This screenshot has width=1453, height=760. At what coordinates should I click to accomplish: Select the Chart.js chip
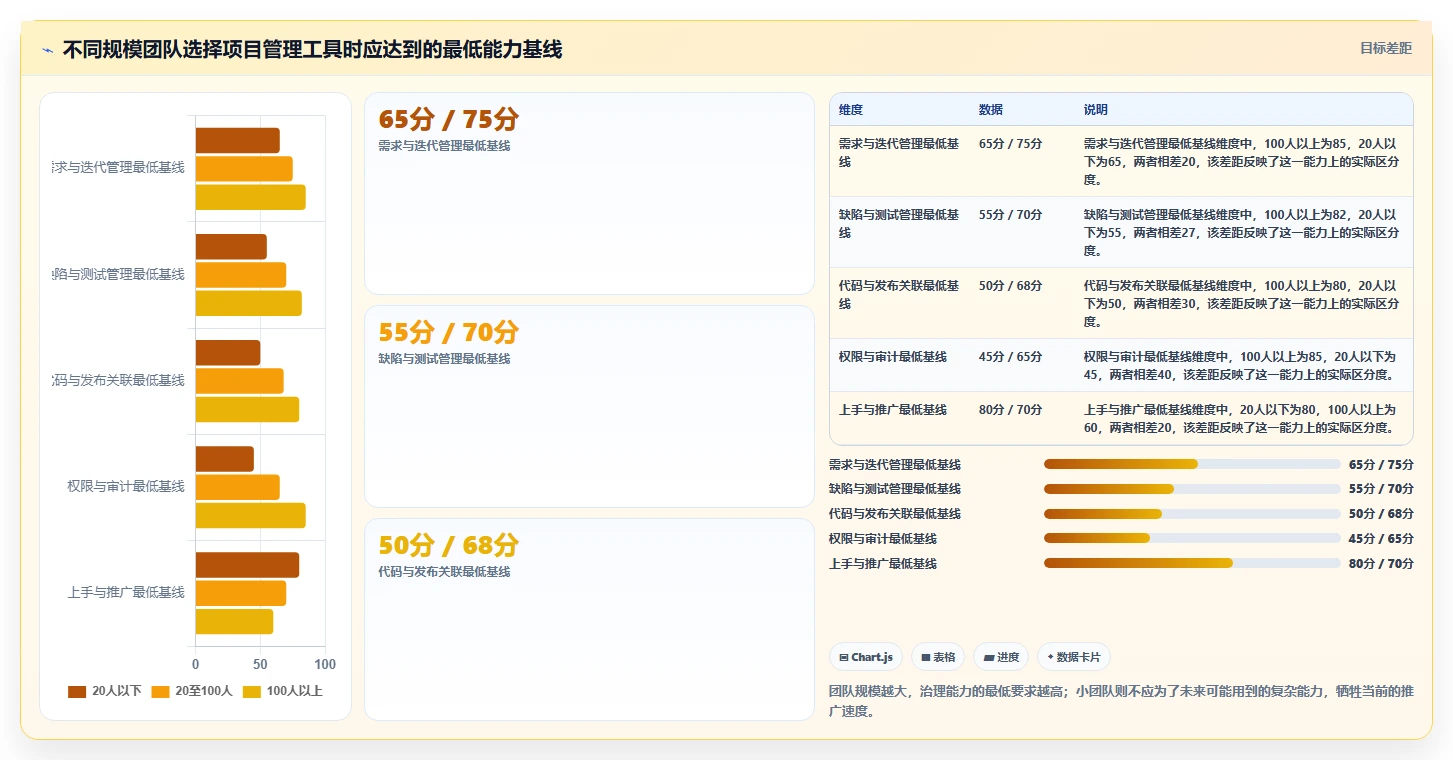pos(866,657)
